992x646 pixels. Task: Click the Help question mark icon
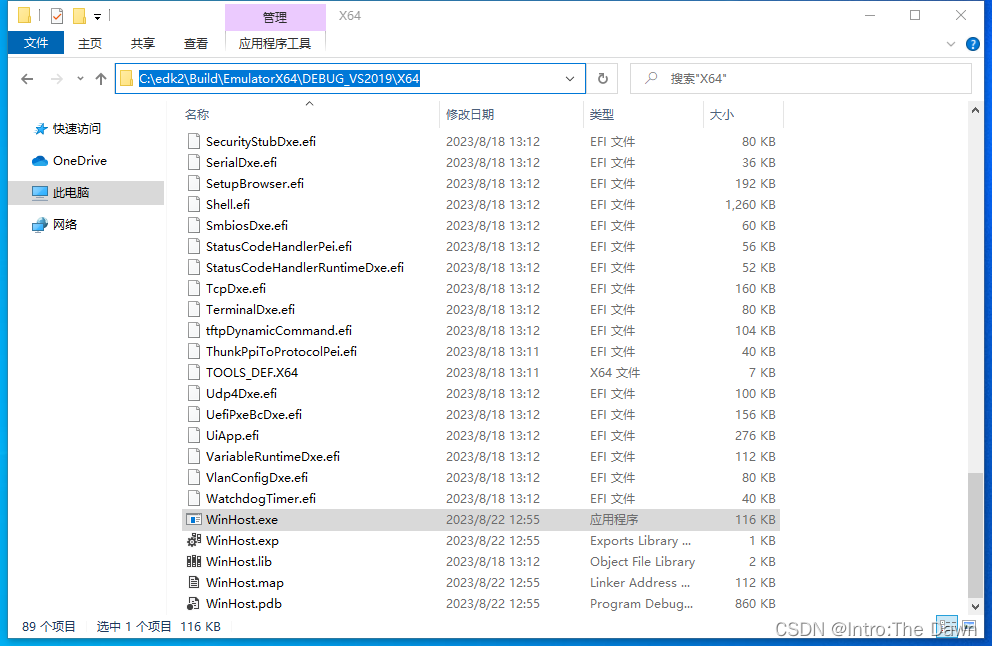971,44
